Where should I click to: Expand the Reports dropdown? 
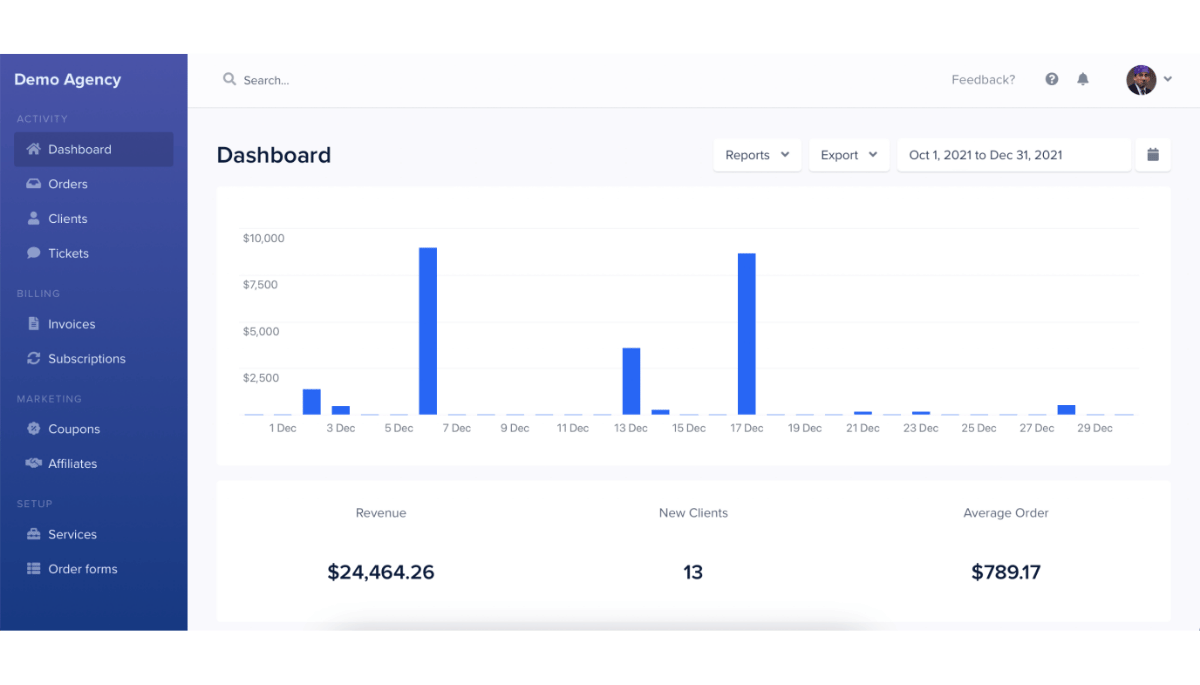pyautogui.click(x=757, y=155)
